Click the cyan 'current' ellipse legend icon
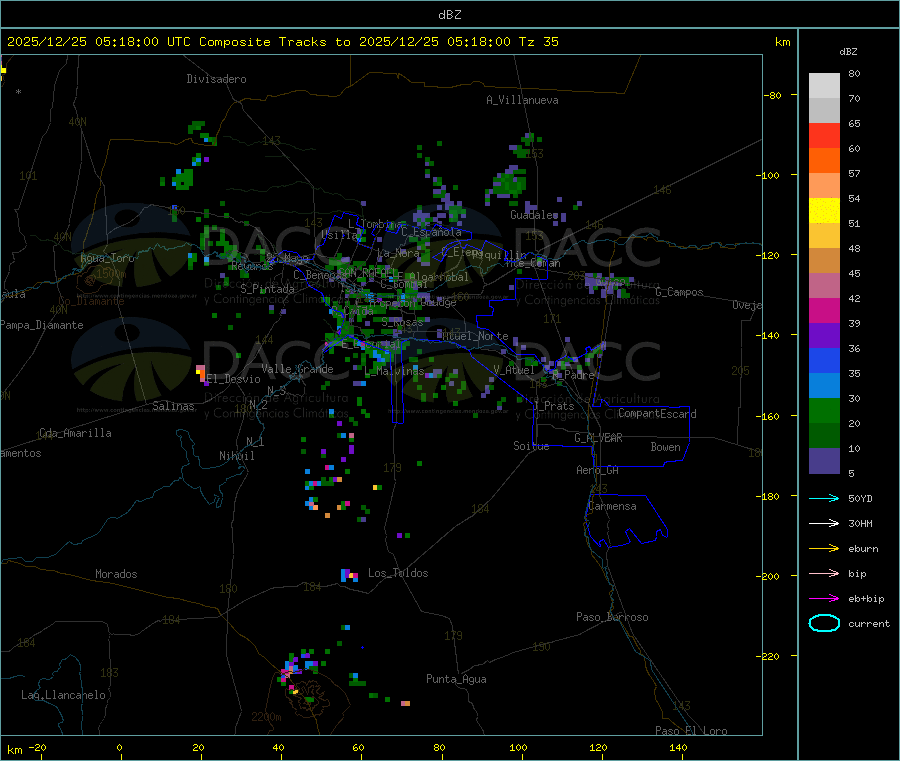This screenshot has width=900, height=761. click(x=824, y=623)
